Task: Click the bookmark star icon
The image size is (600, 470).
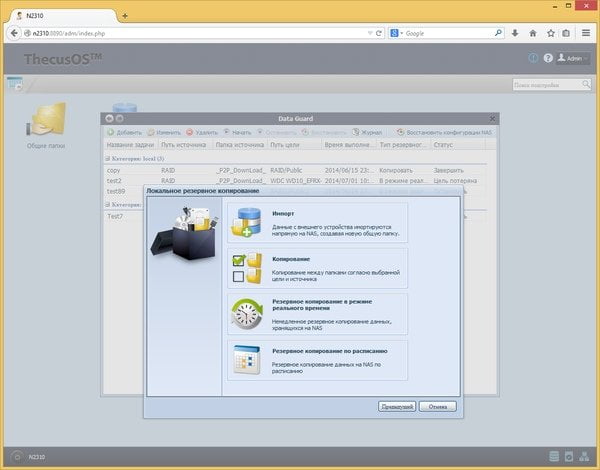Action: point(551,33)
